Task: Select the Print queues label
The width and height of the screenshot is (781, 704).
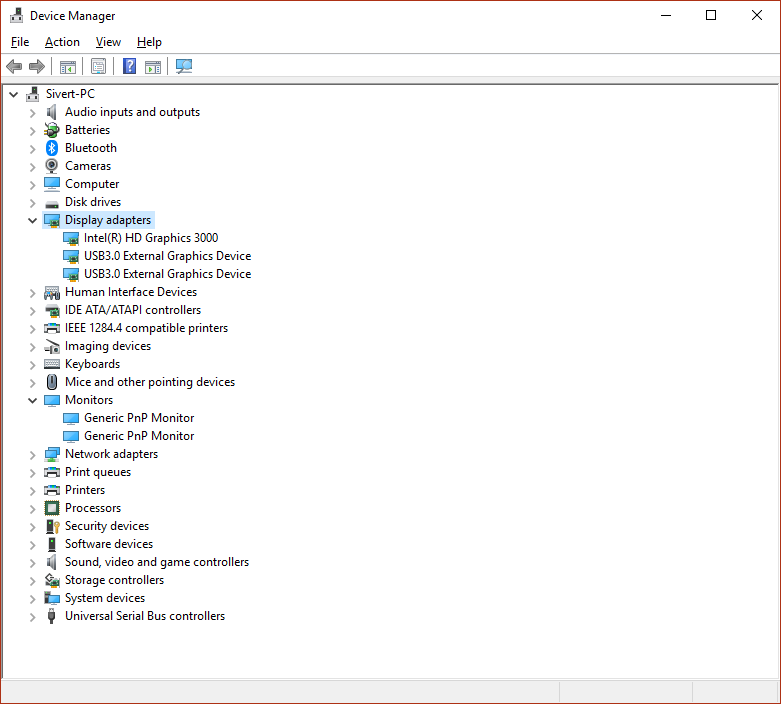Action: tap(98, 472)
